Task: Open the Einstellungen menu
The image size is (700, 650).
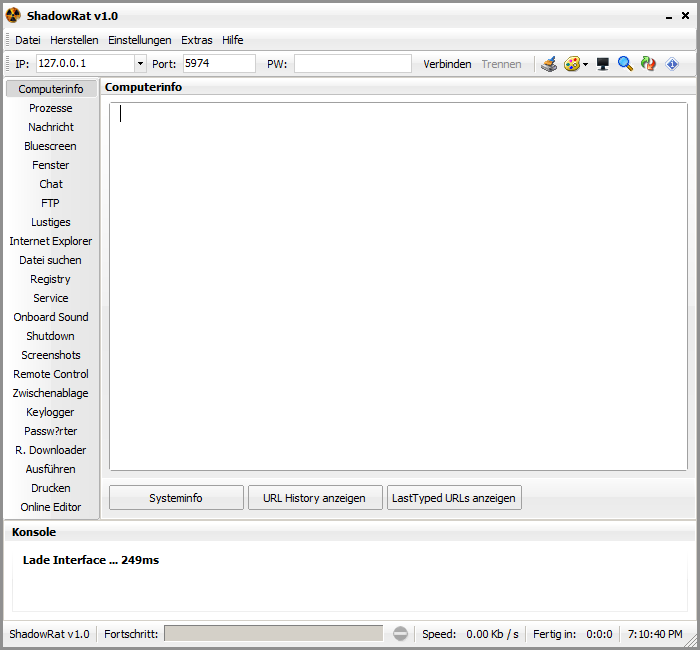Action: [x=139, y=40]
